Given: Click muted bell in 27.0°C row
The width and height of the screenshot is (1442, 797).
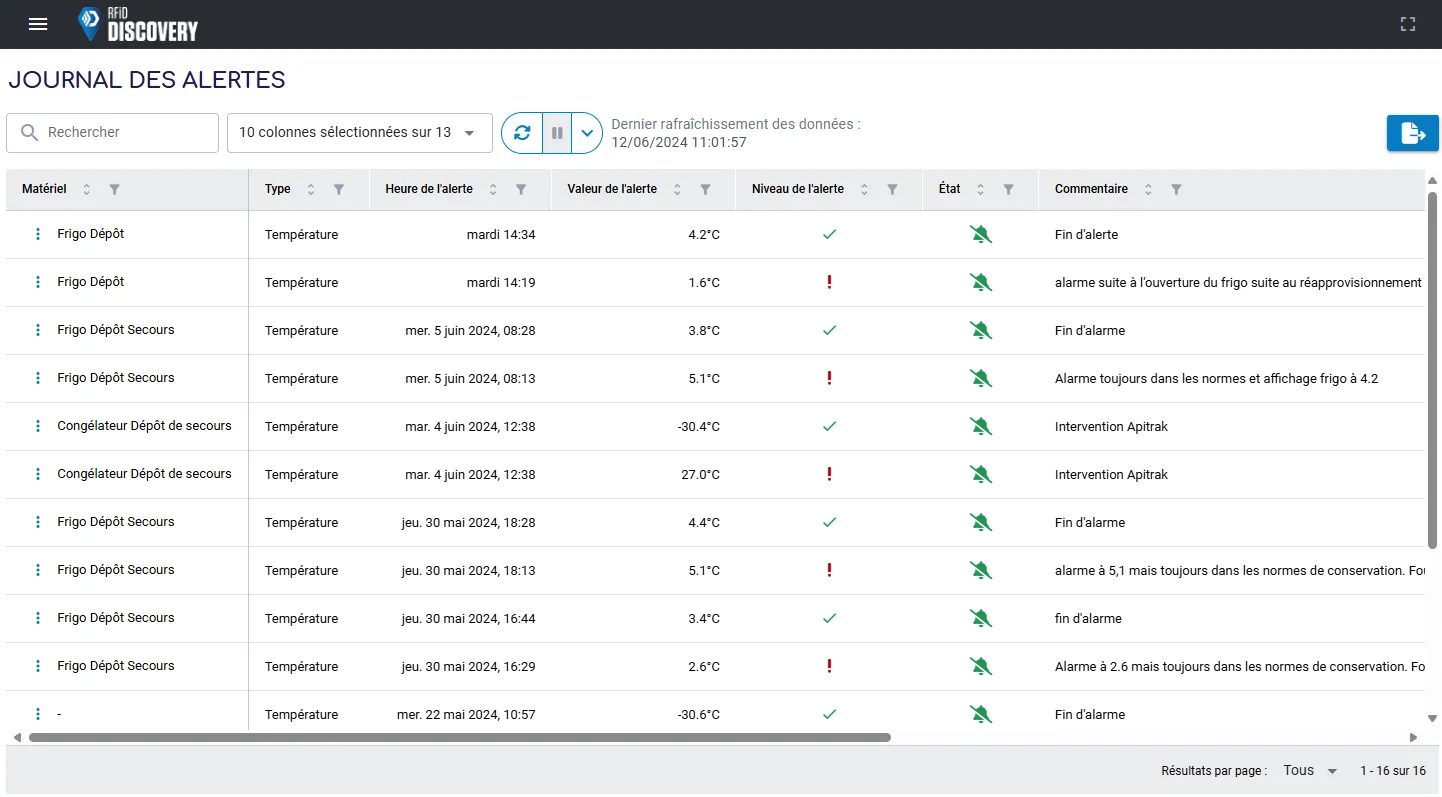Looking at the screenshot, I should pyautogui.click(x=980, y=474).
